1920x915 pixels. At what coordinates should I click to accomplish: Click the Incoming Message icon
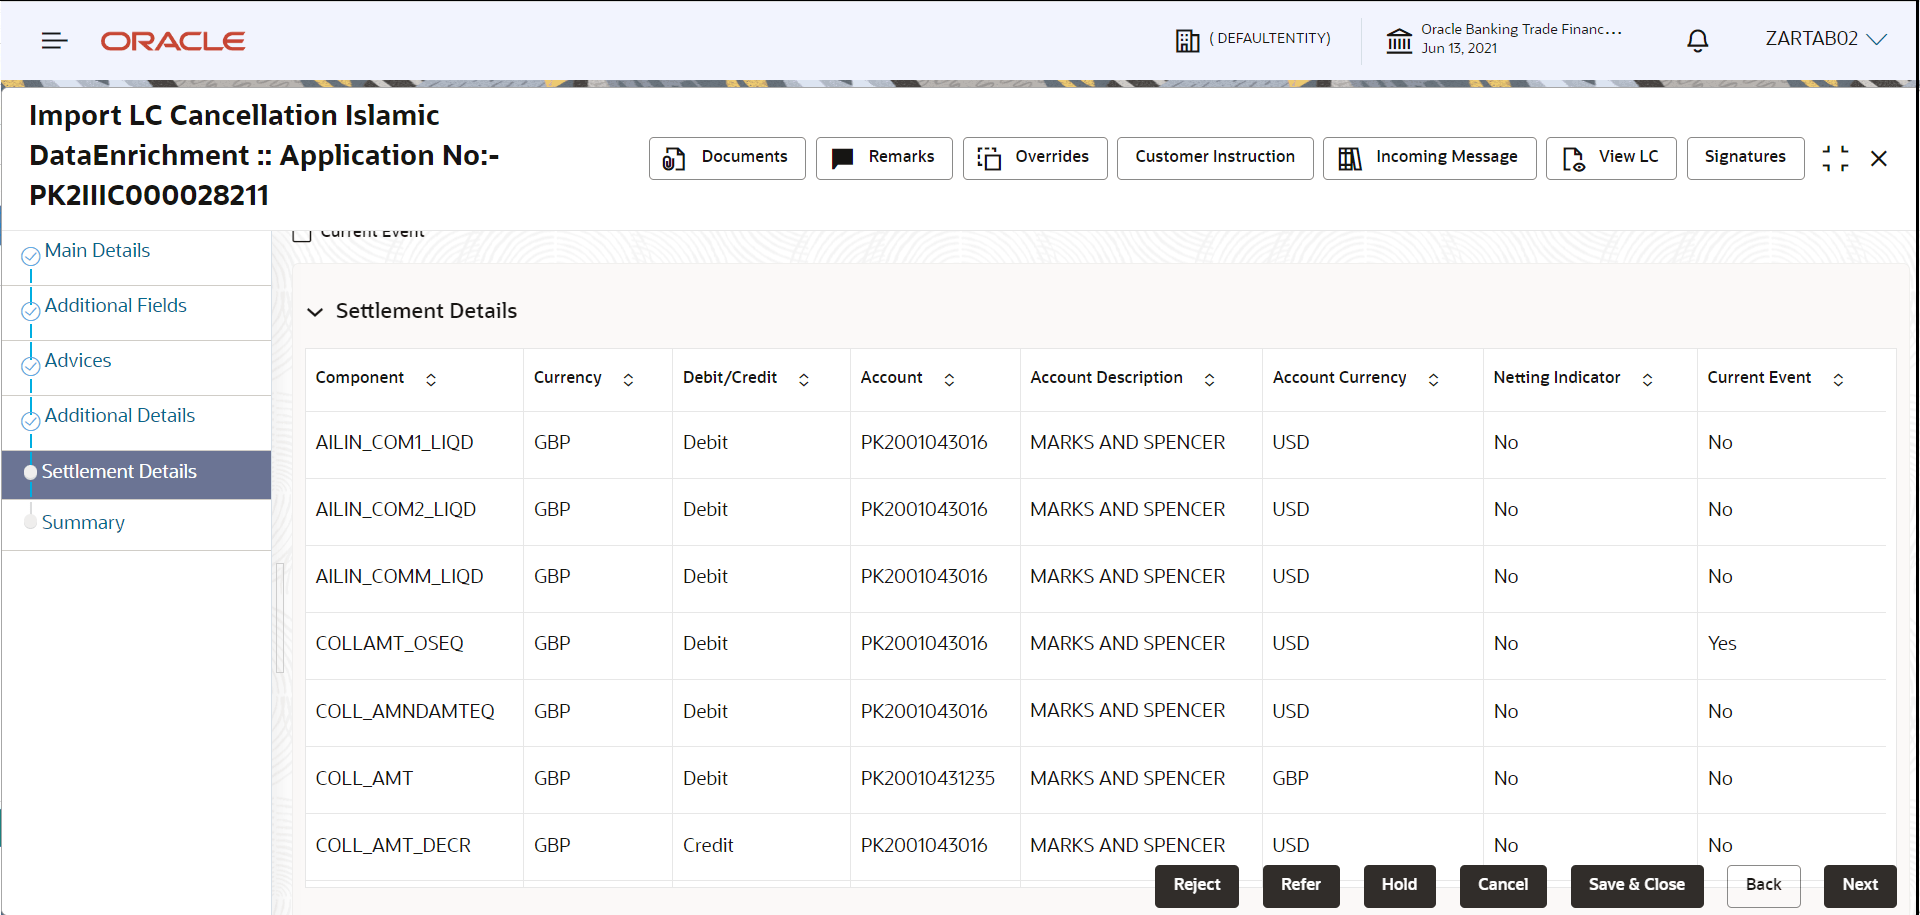(x=1350, y=158)
